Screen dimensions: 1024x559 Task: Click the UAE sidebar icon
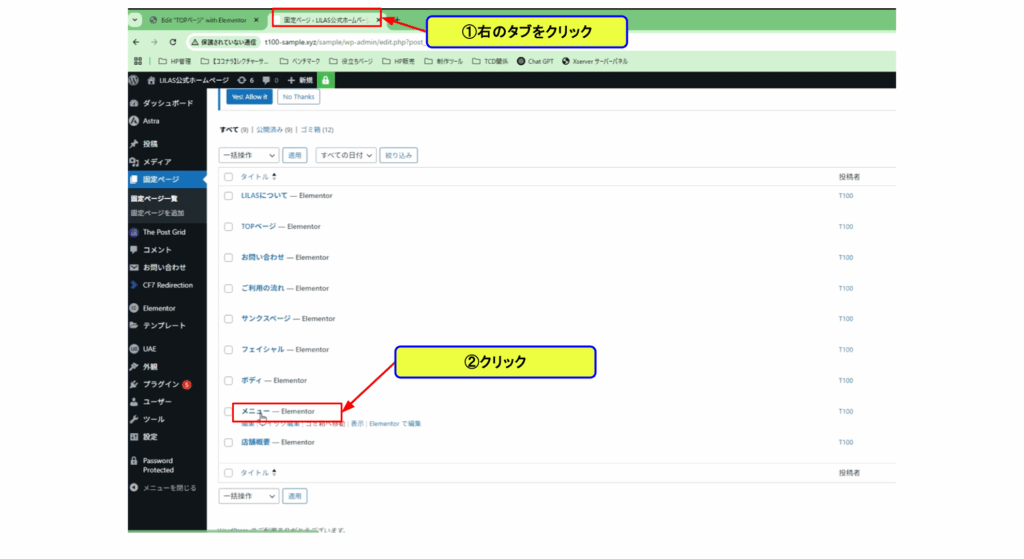pos(135,349)
